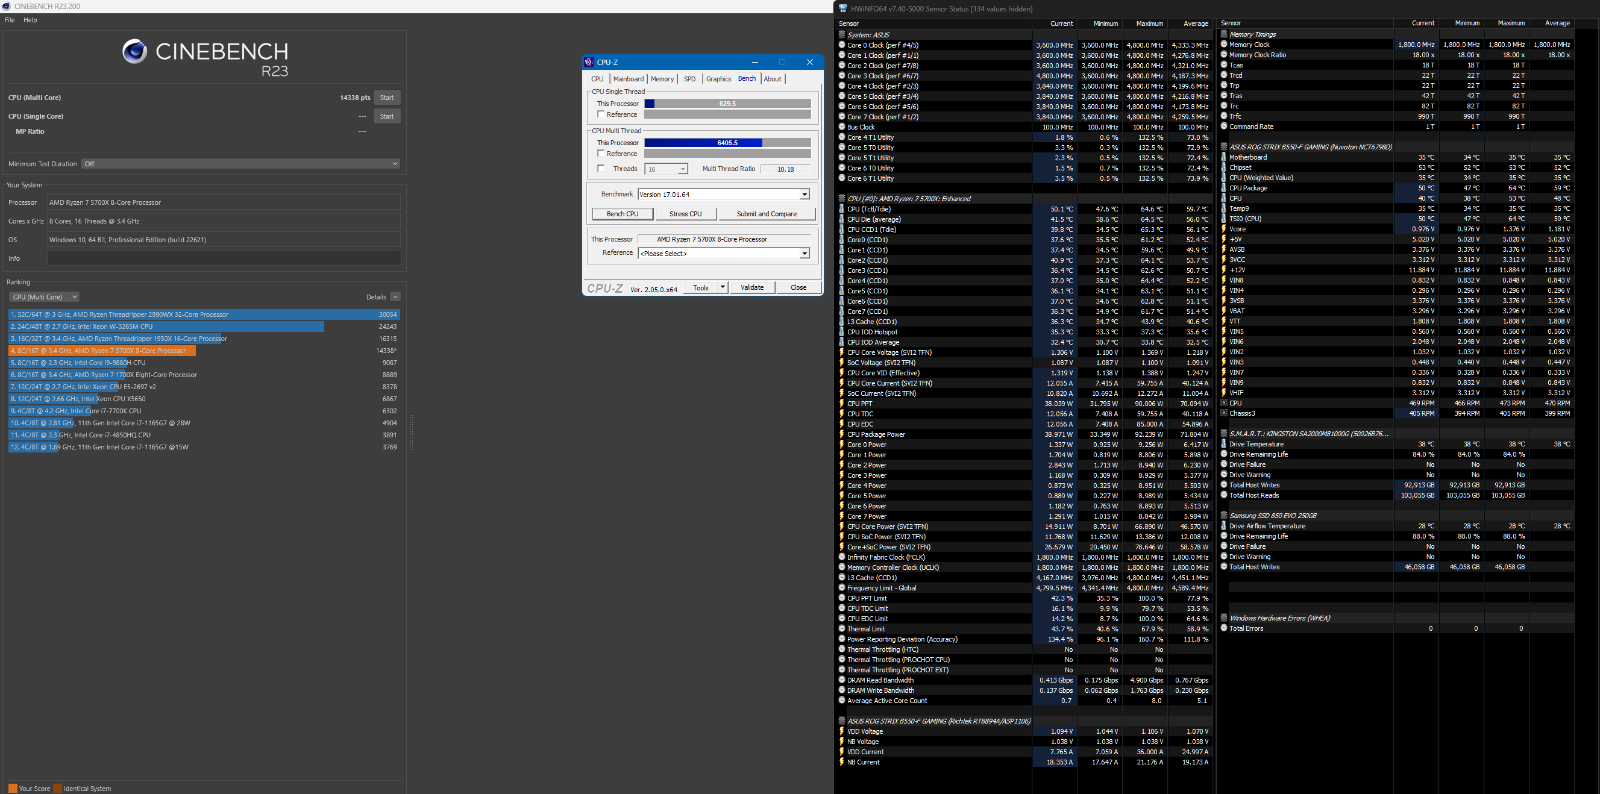Click the Total Errors sensor icon
Viewport: 1600px width, 794px height.
[1224, 628]
